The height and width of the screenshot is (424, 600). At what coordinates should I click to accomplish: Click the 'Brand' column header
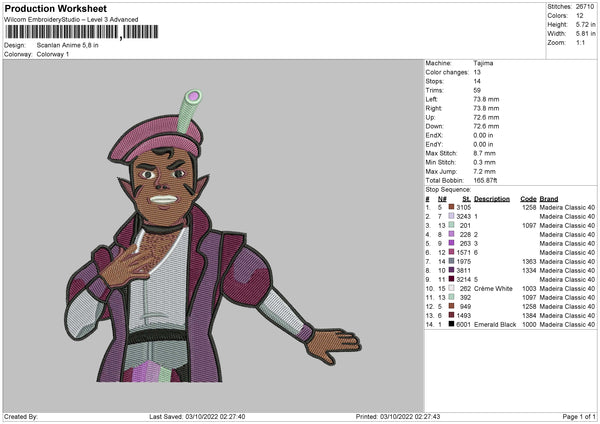(549, 199)
